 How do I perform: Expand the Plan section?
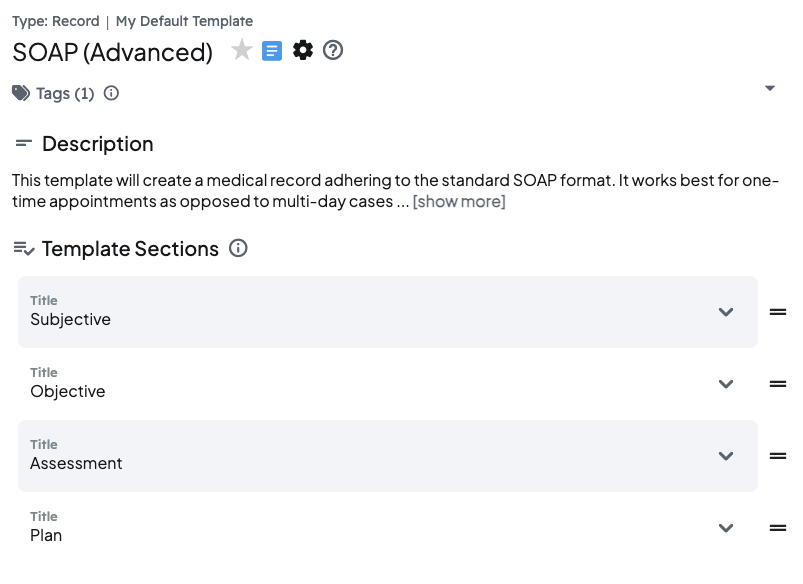[x=727, y=528]
